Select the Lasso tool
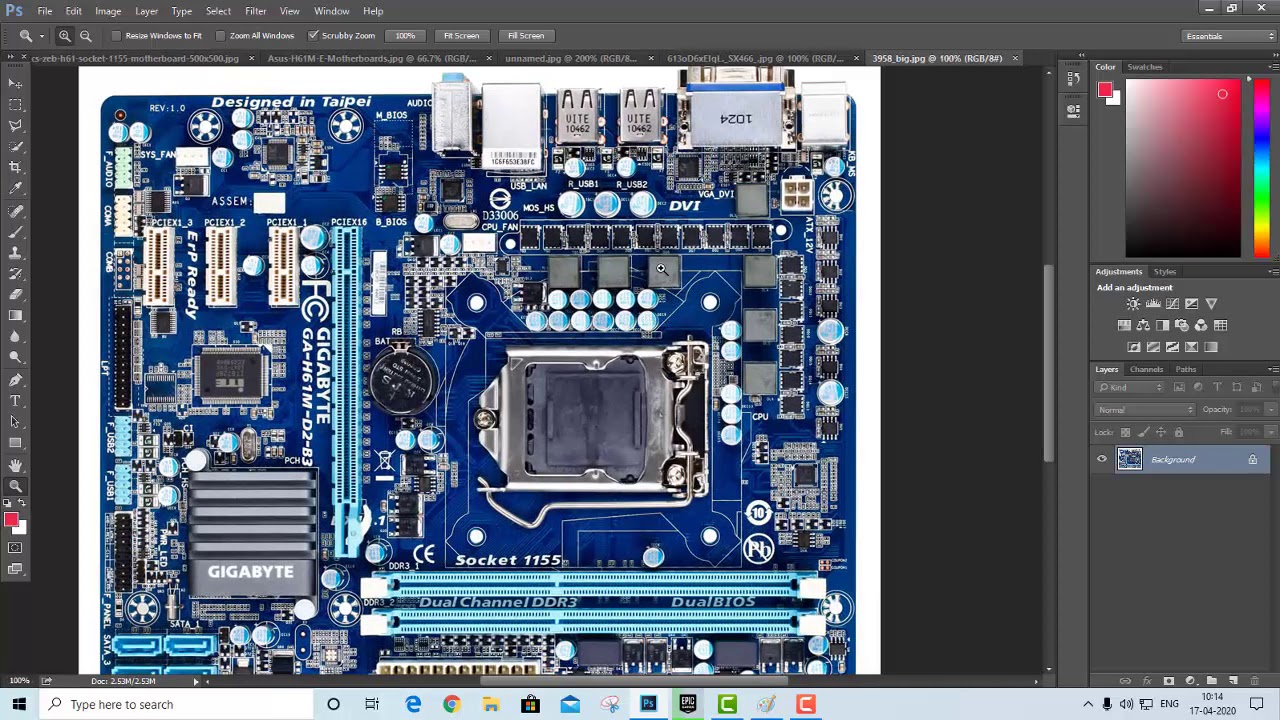The height and width of the screenshot is (720, 1280). click(15, 125)
